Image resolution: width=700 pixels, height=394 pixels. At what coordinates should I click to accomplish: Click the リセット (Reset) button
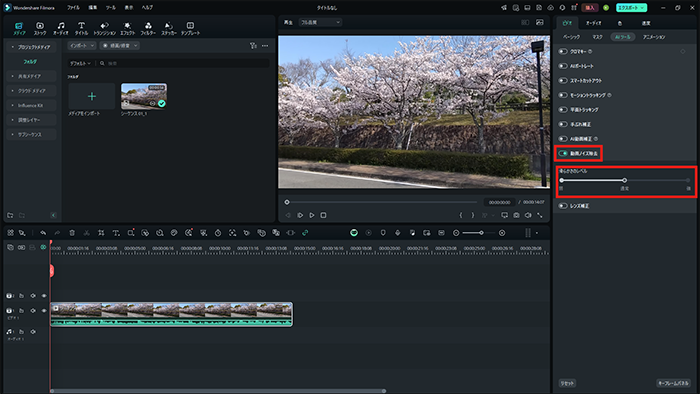567,383
